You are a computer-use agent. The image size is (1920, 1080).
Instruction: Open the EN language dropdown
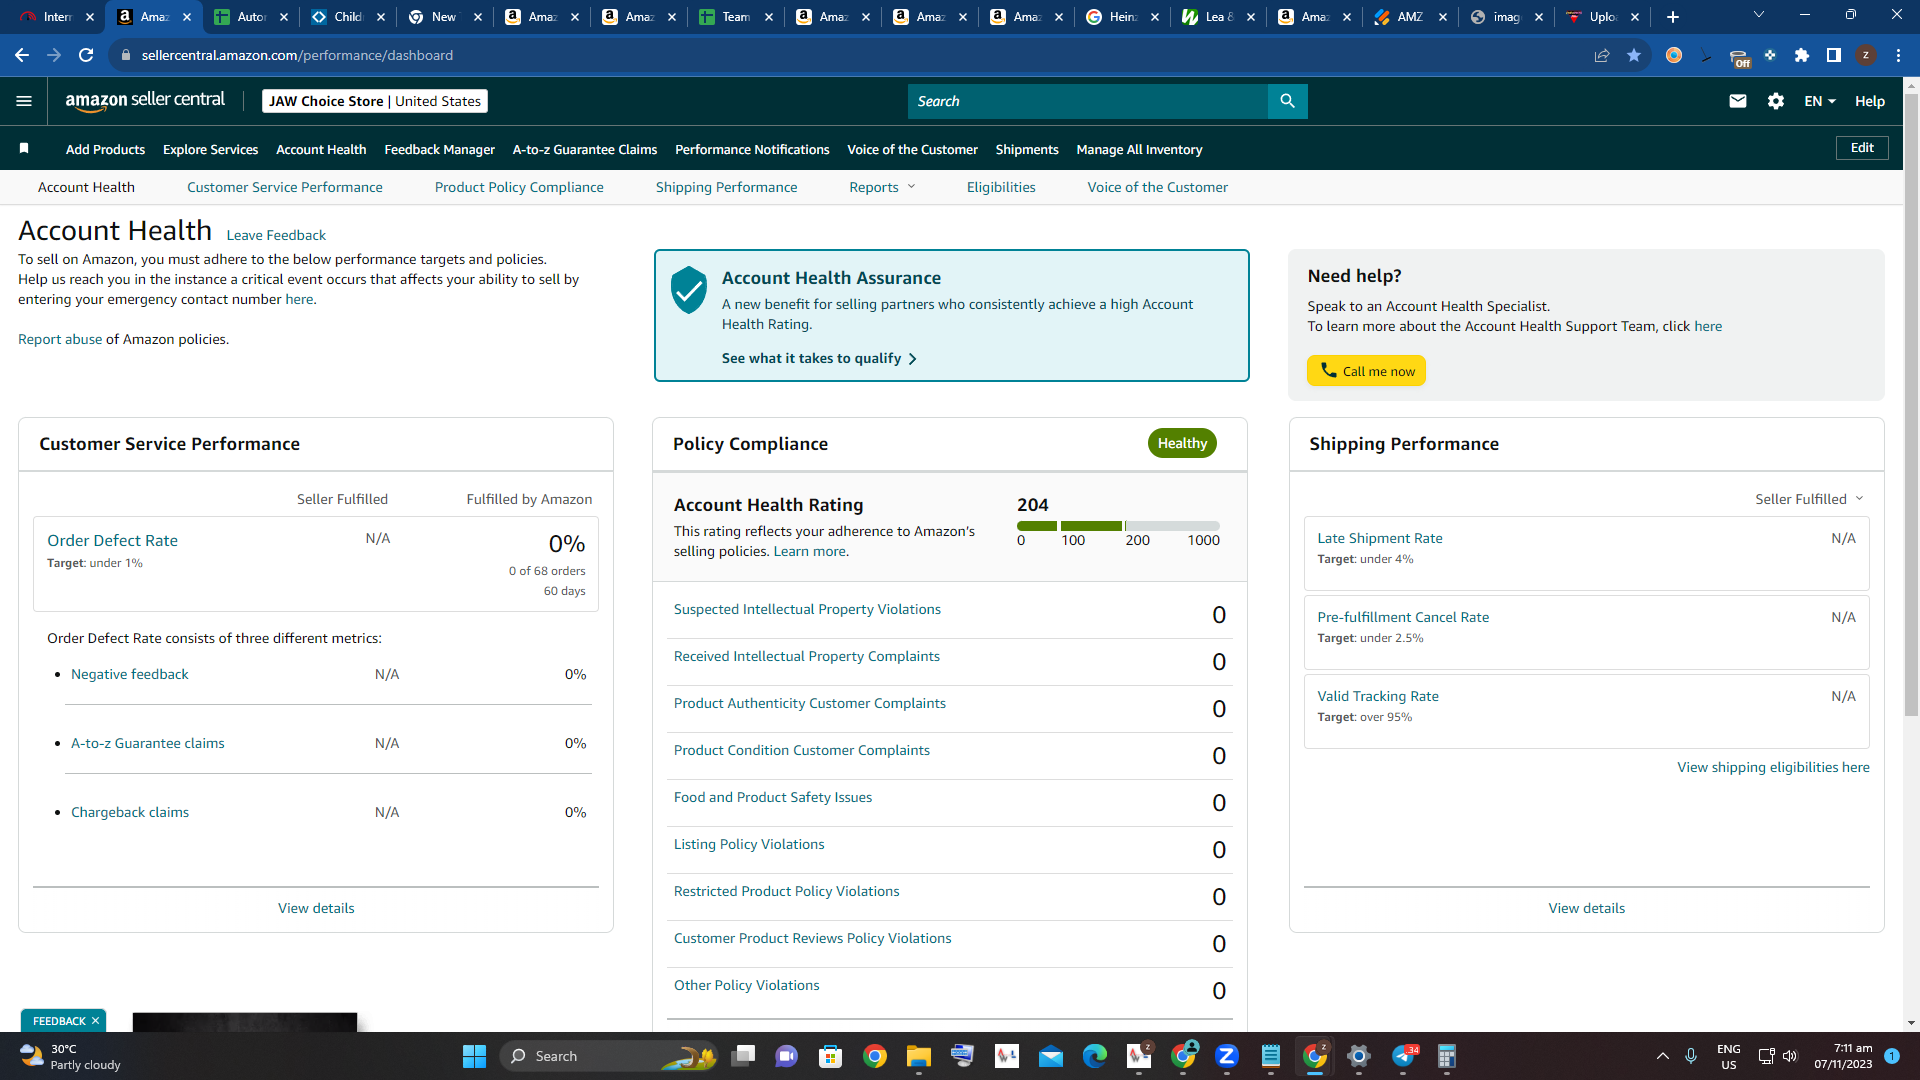[1819, 101]
